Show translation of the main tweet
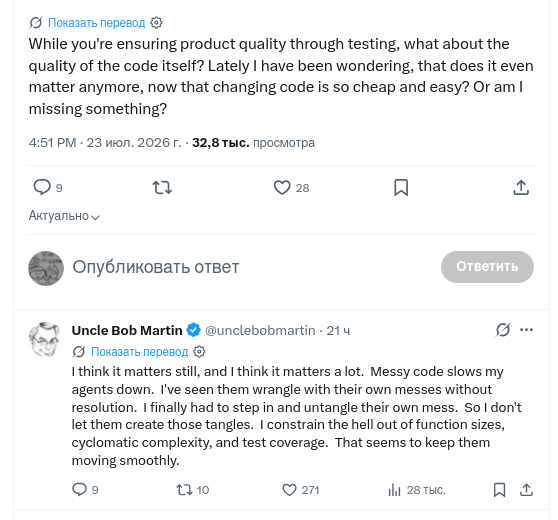 coord(96,23)
